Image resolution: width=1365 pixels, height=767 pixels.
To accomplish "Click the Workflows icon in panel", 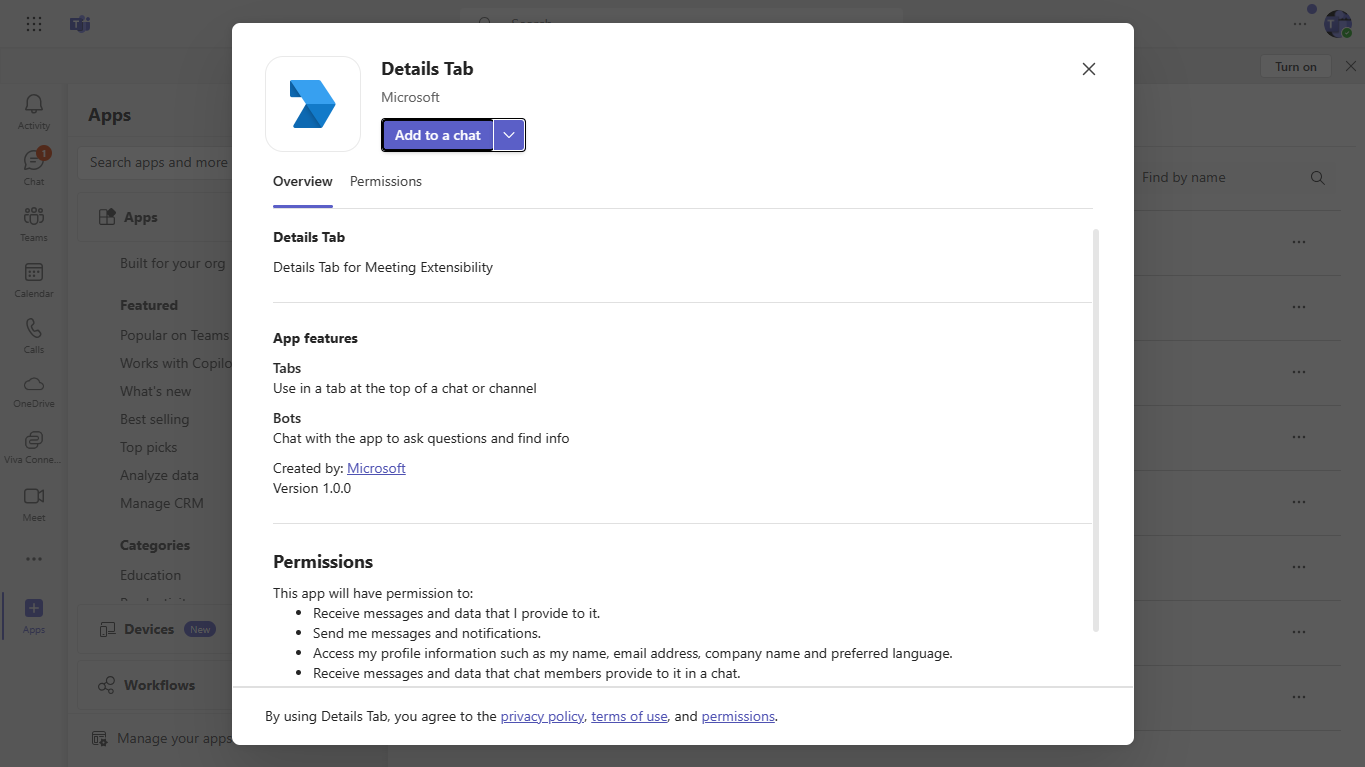I will [x=106, y=685].
